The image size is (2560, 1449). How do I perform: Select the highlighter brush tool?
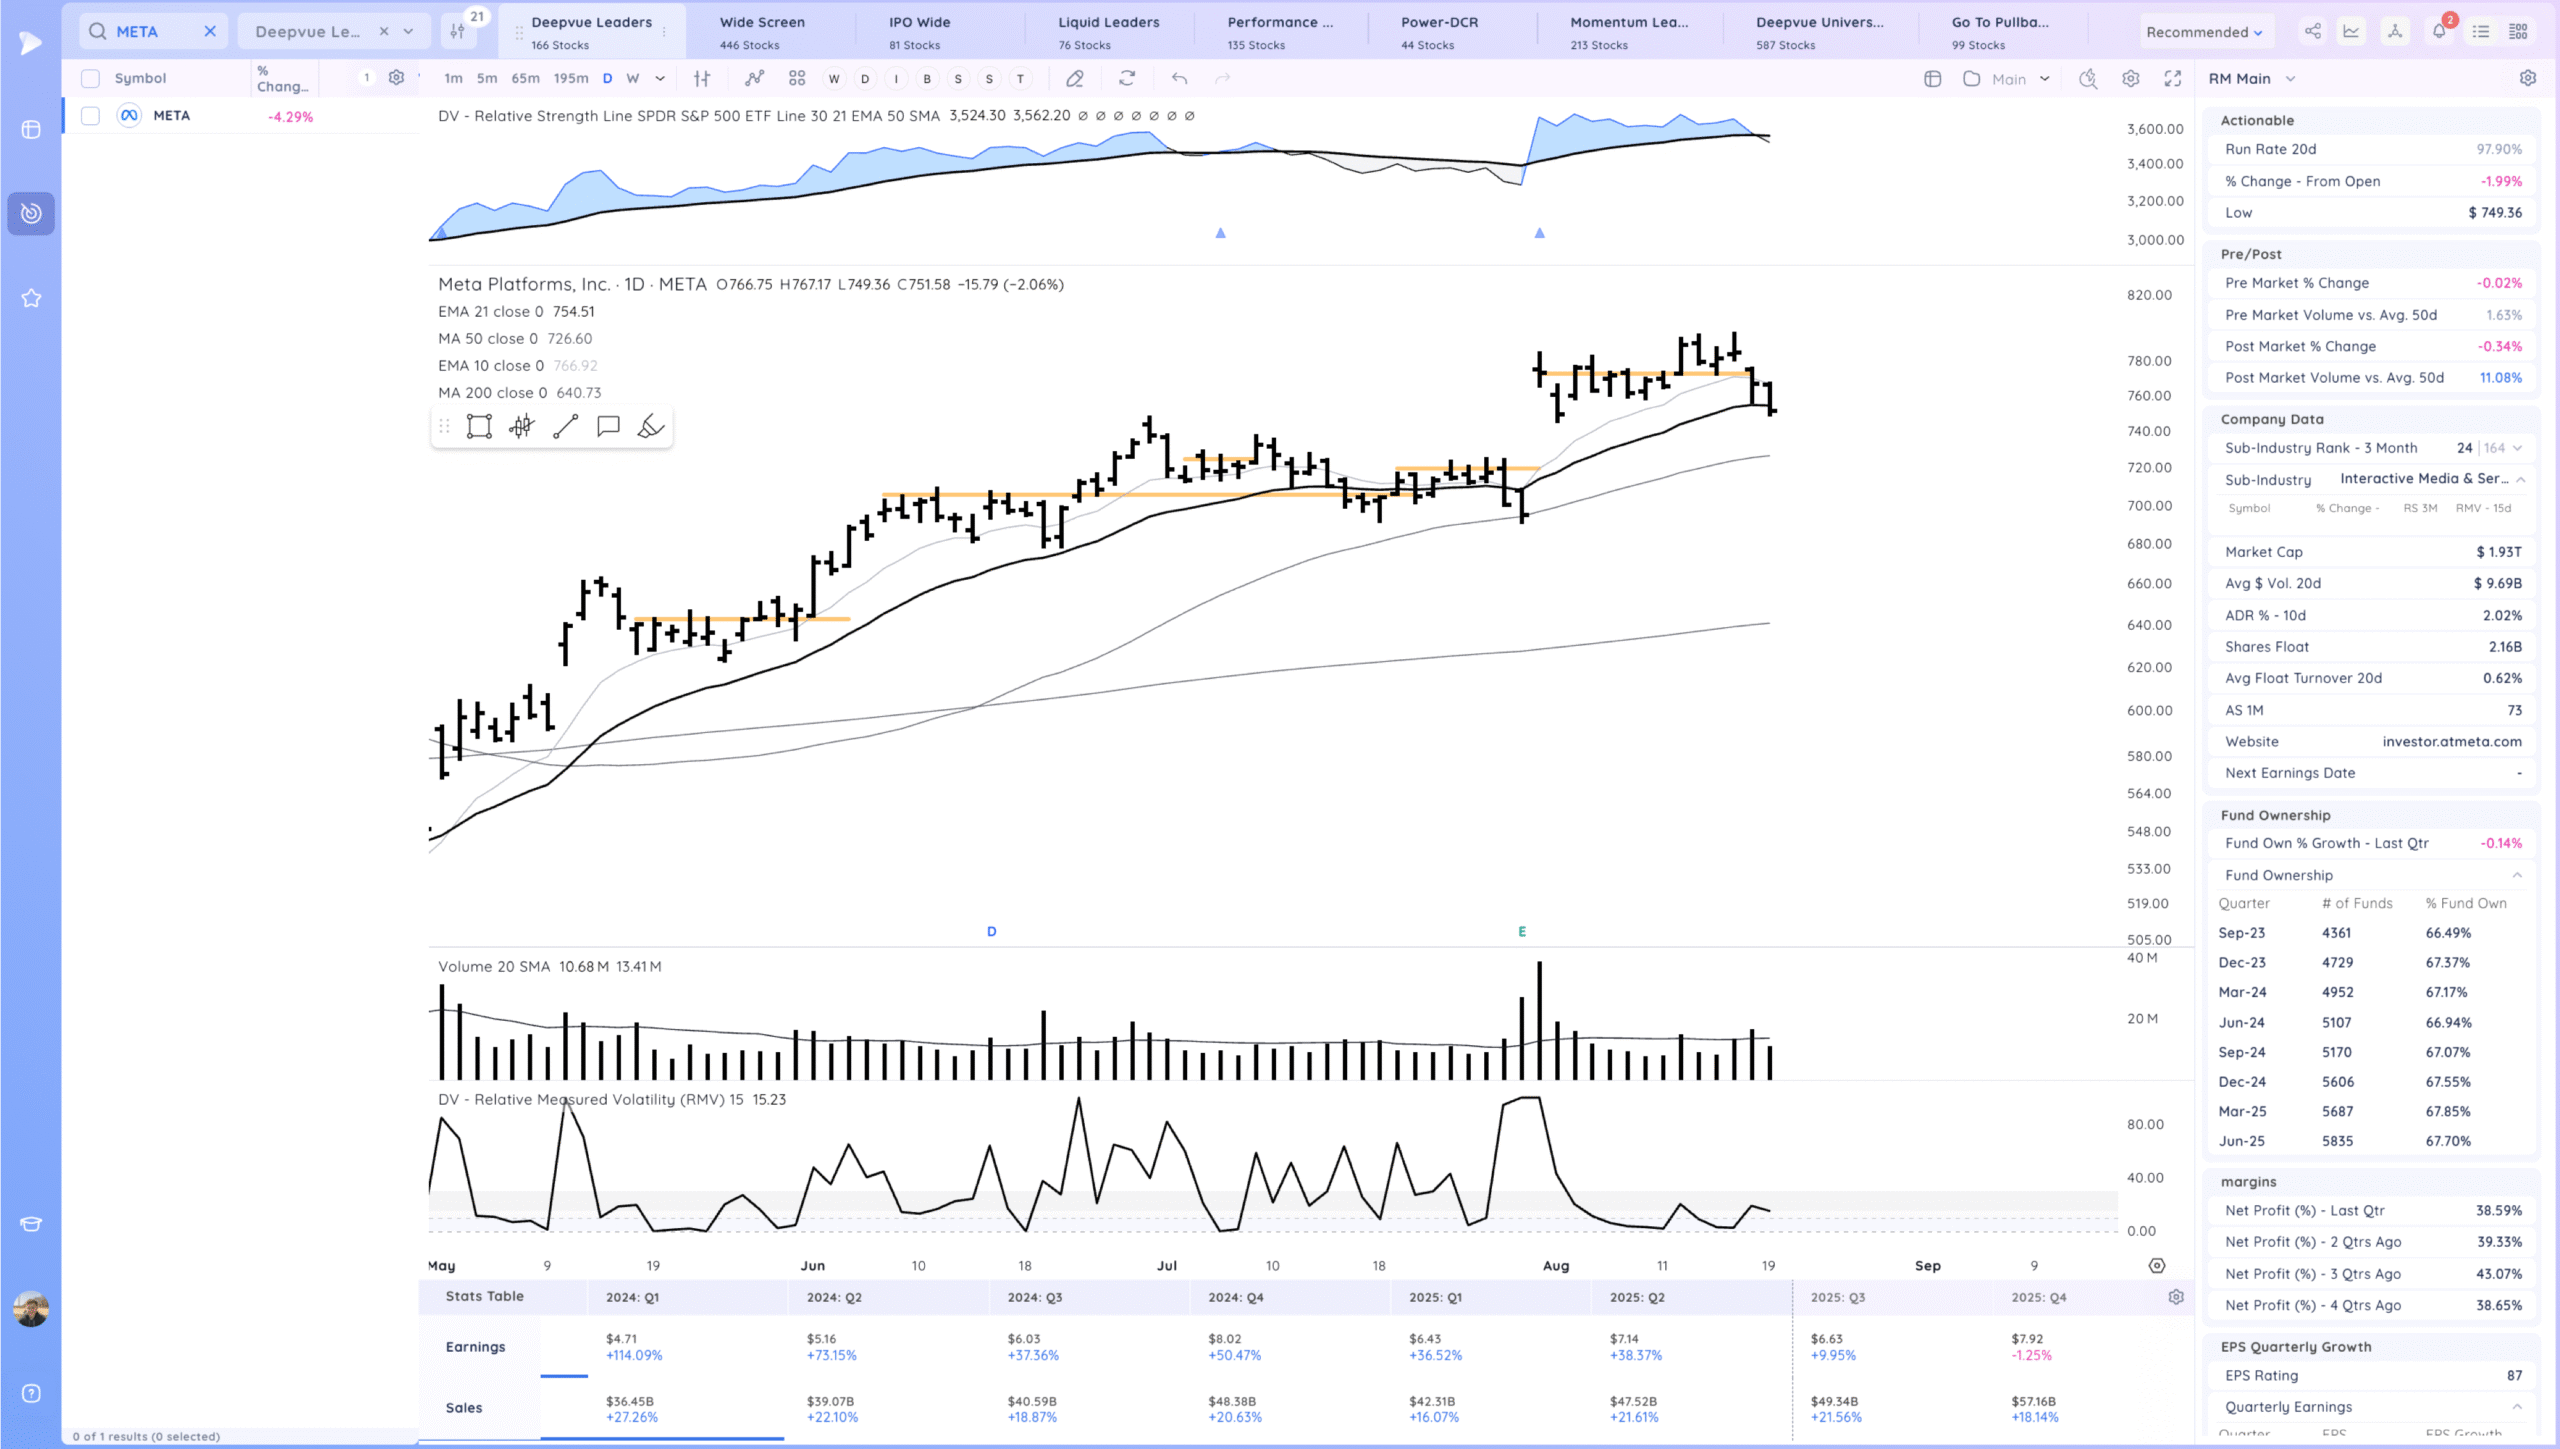coord(650,427)
